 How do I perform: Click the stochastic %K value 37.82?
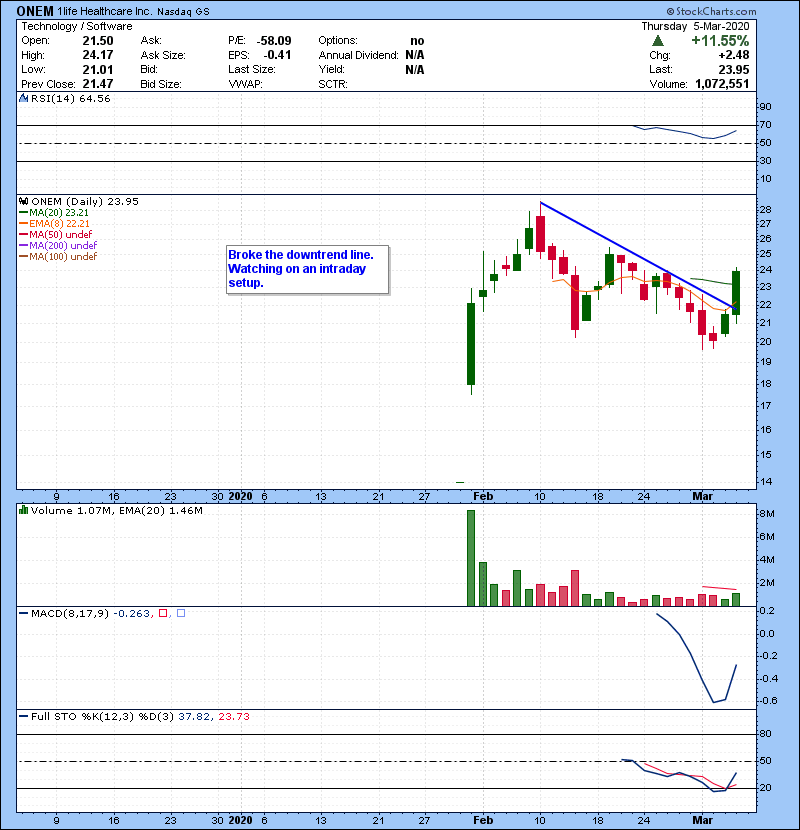tap(194, 717)
